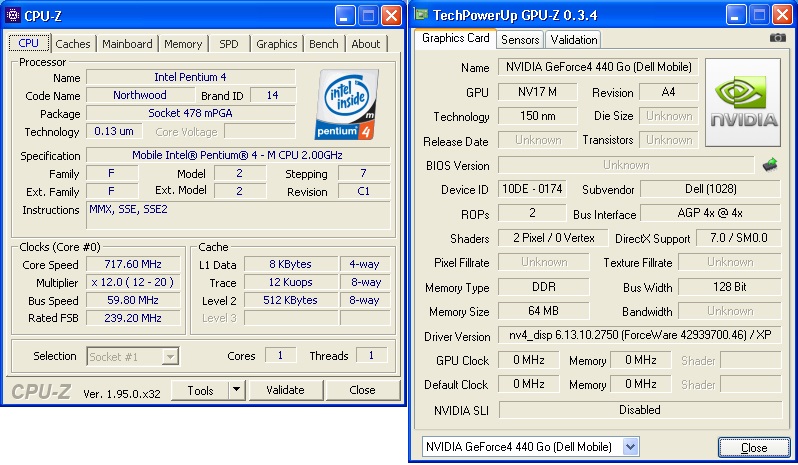Viewport: 798px width, 465px height.
Task: Open the Memory tab in CPU-Z
Action: 183,44
